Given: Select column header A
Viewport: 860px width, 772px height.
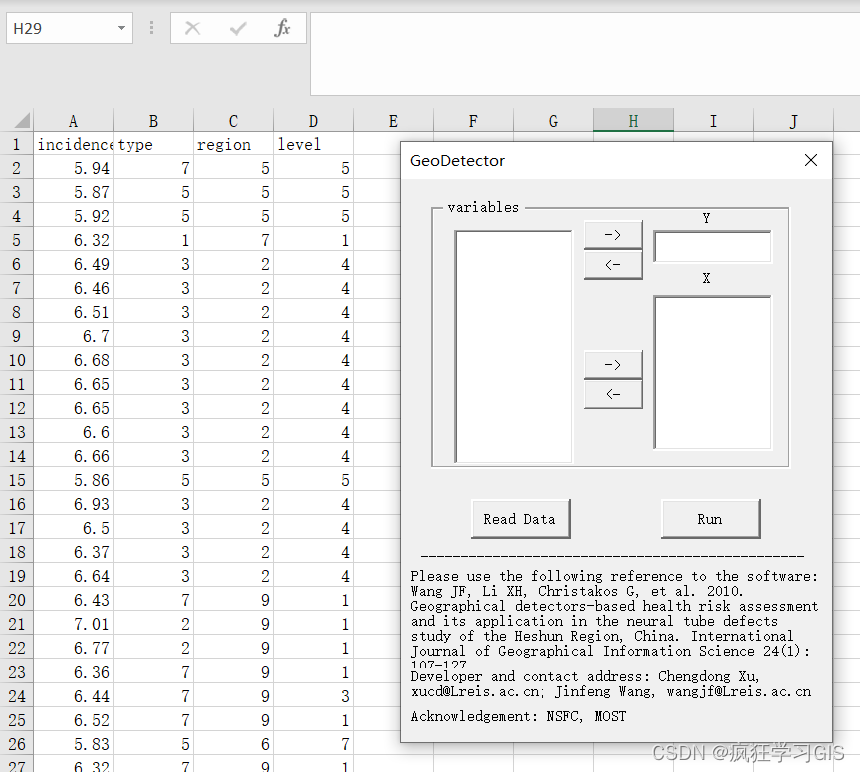Looking at the screenshot, I should pos(73,121).
